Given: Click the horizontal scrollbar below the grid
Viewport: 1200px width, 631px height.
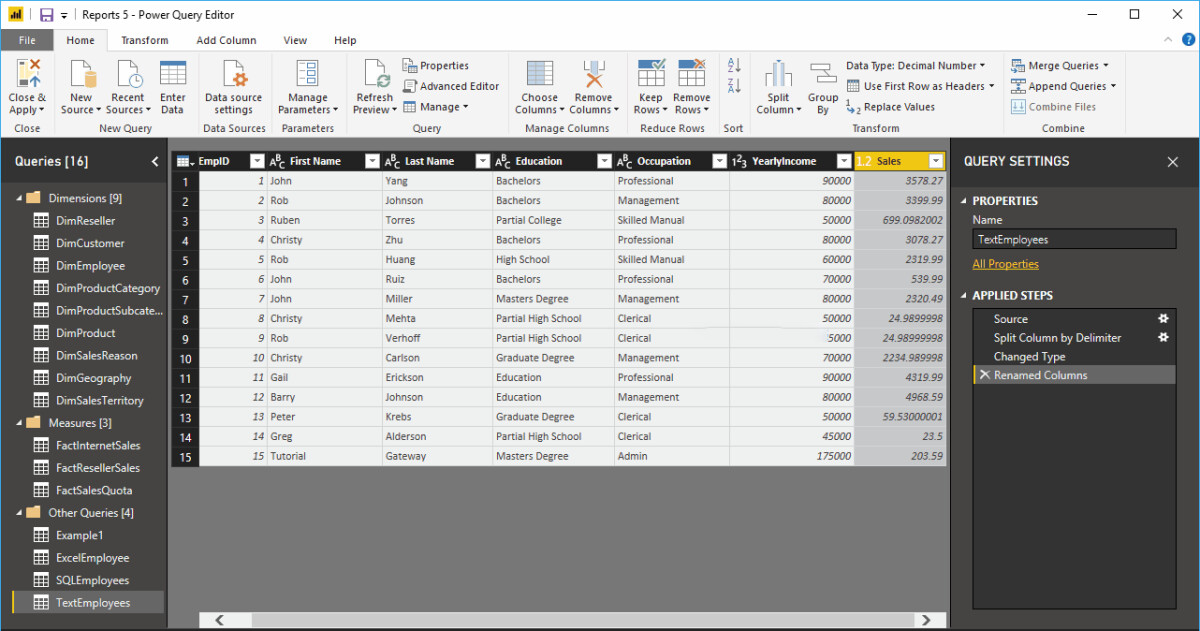Looking at the screenshot, I should click(x=573, y=620).
